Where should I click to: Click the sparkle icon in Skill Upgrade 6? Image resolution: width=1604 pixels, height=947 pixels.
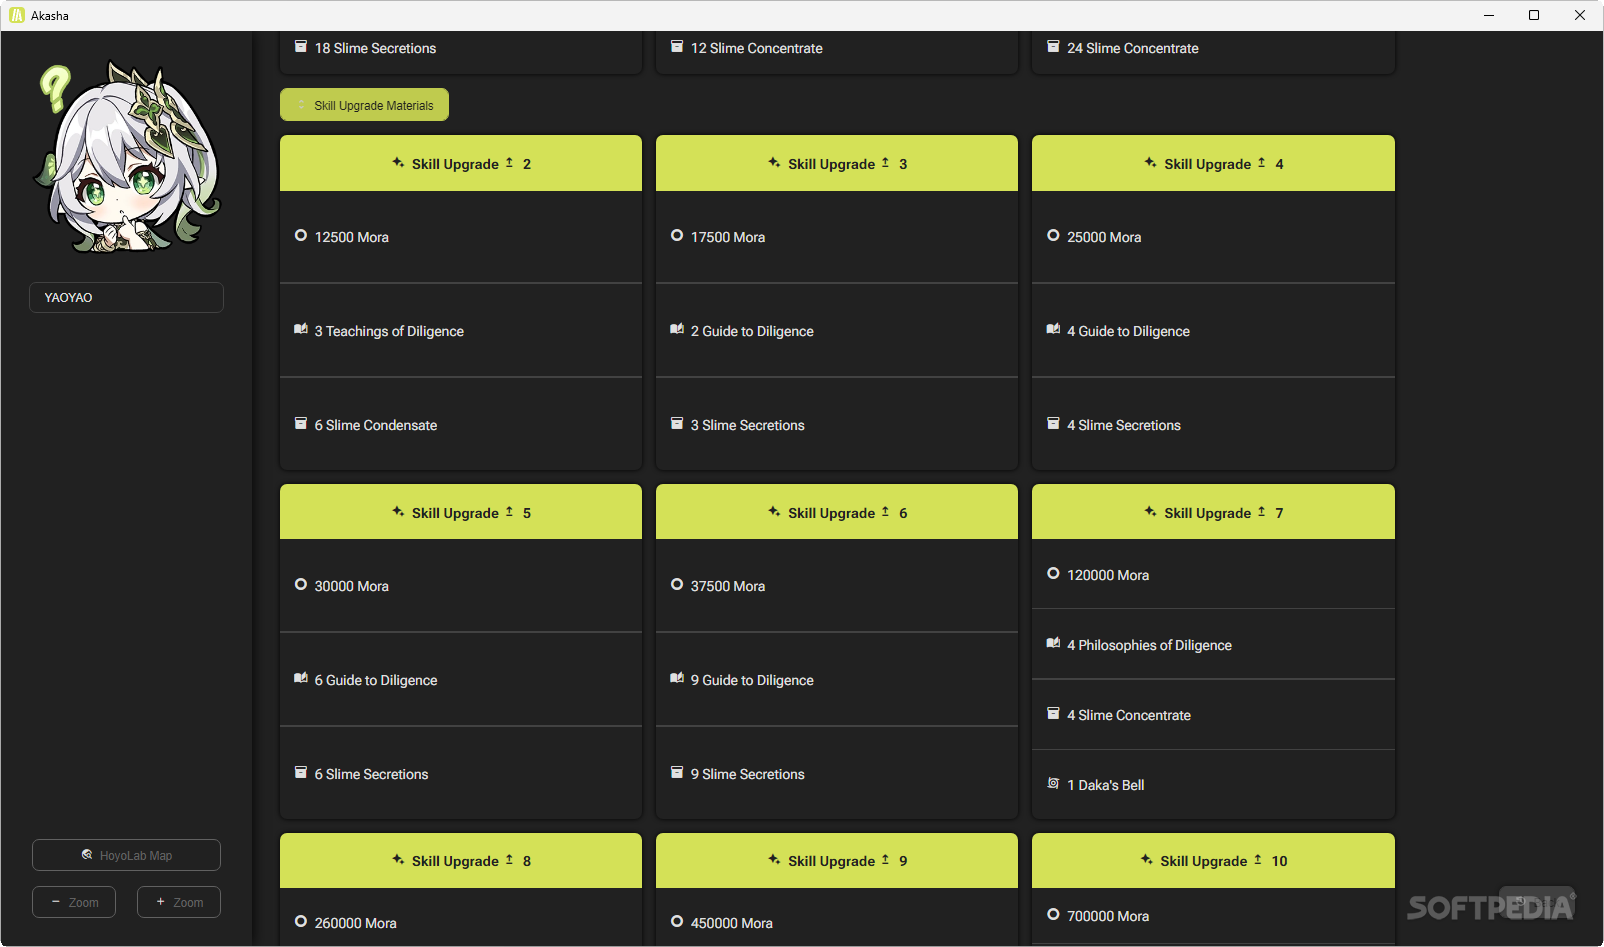774,511
